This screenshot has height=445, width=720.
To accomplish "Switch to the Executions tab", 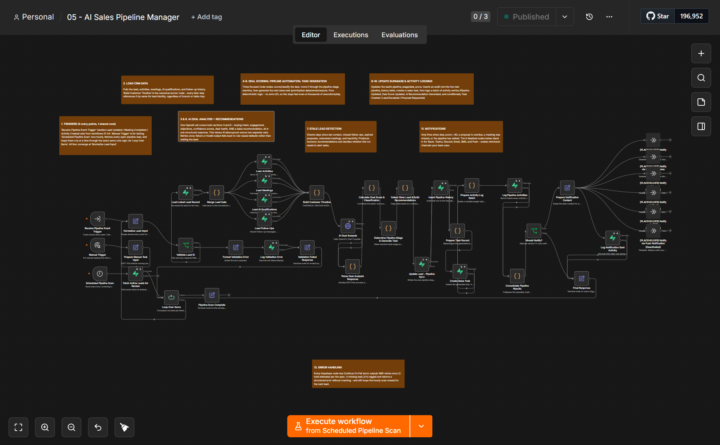I will point(350,35).
